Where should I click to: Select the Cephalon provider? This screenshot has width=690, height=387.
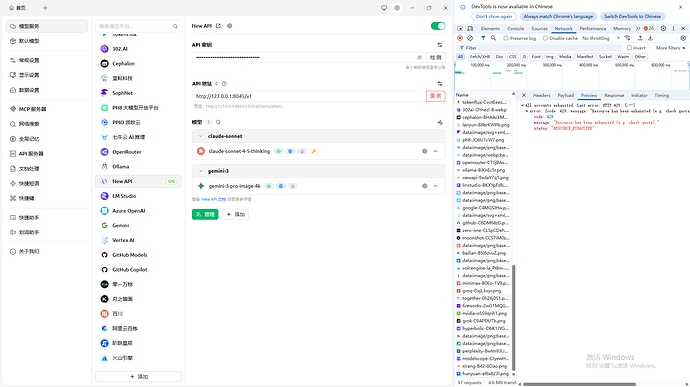click(x=138, y=63)
